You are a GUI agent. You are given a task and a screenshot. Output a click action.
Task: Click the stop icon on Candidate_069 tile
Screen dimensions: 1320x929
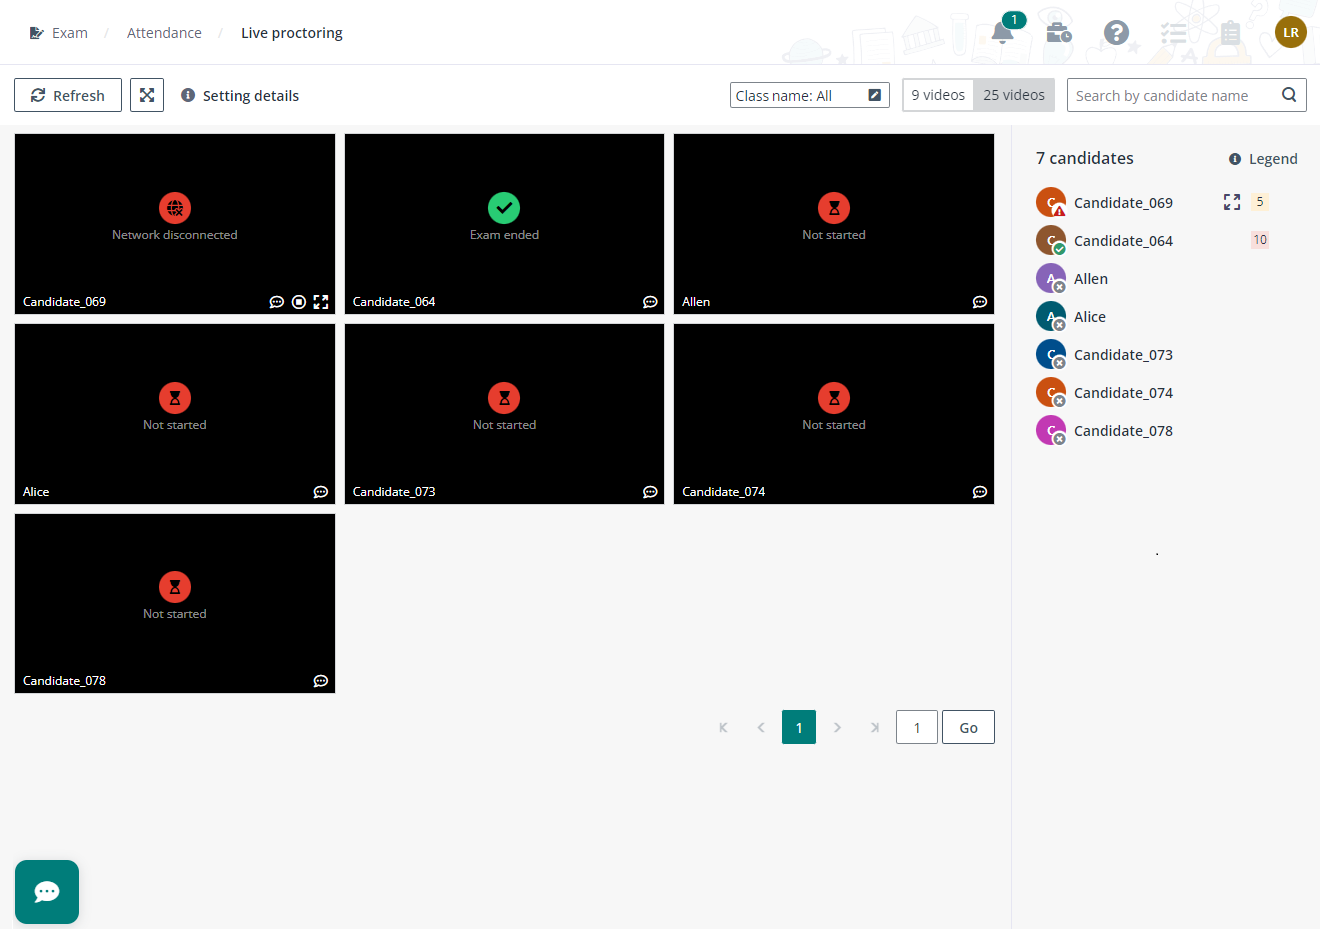coord(299,302)
